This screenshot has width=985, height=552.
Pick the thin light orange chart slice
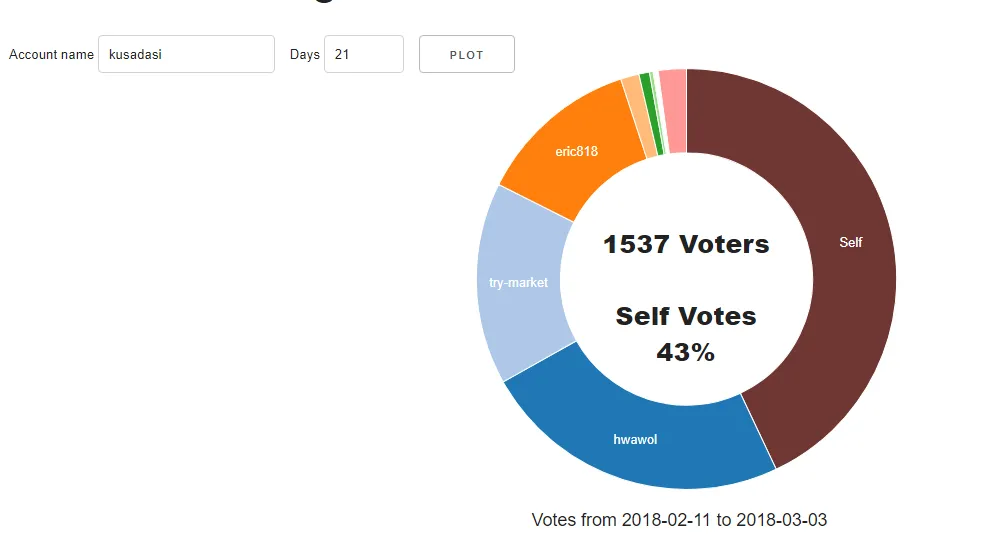pyautogui.click(x=639, y=116)
